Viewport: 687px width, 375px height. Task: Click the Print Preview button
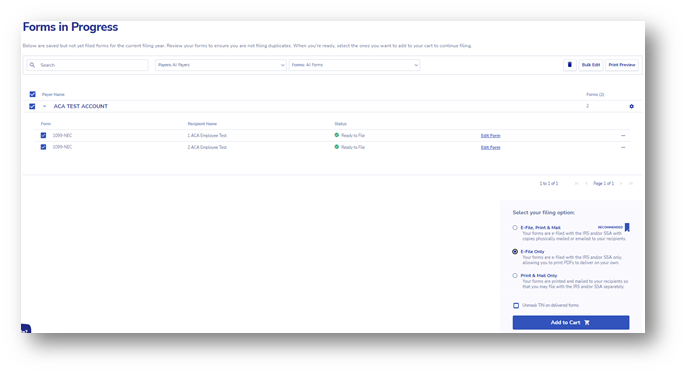(622, 65)
